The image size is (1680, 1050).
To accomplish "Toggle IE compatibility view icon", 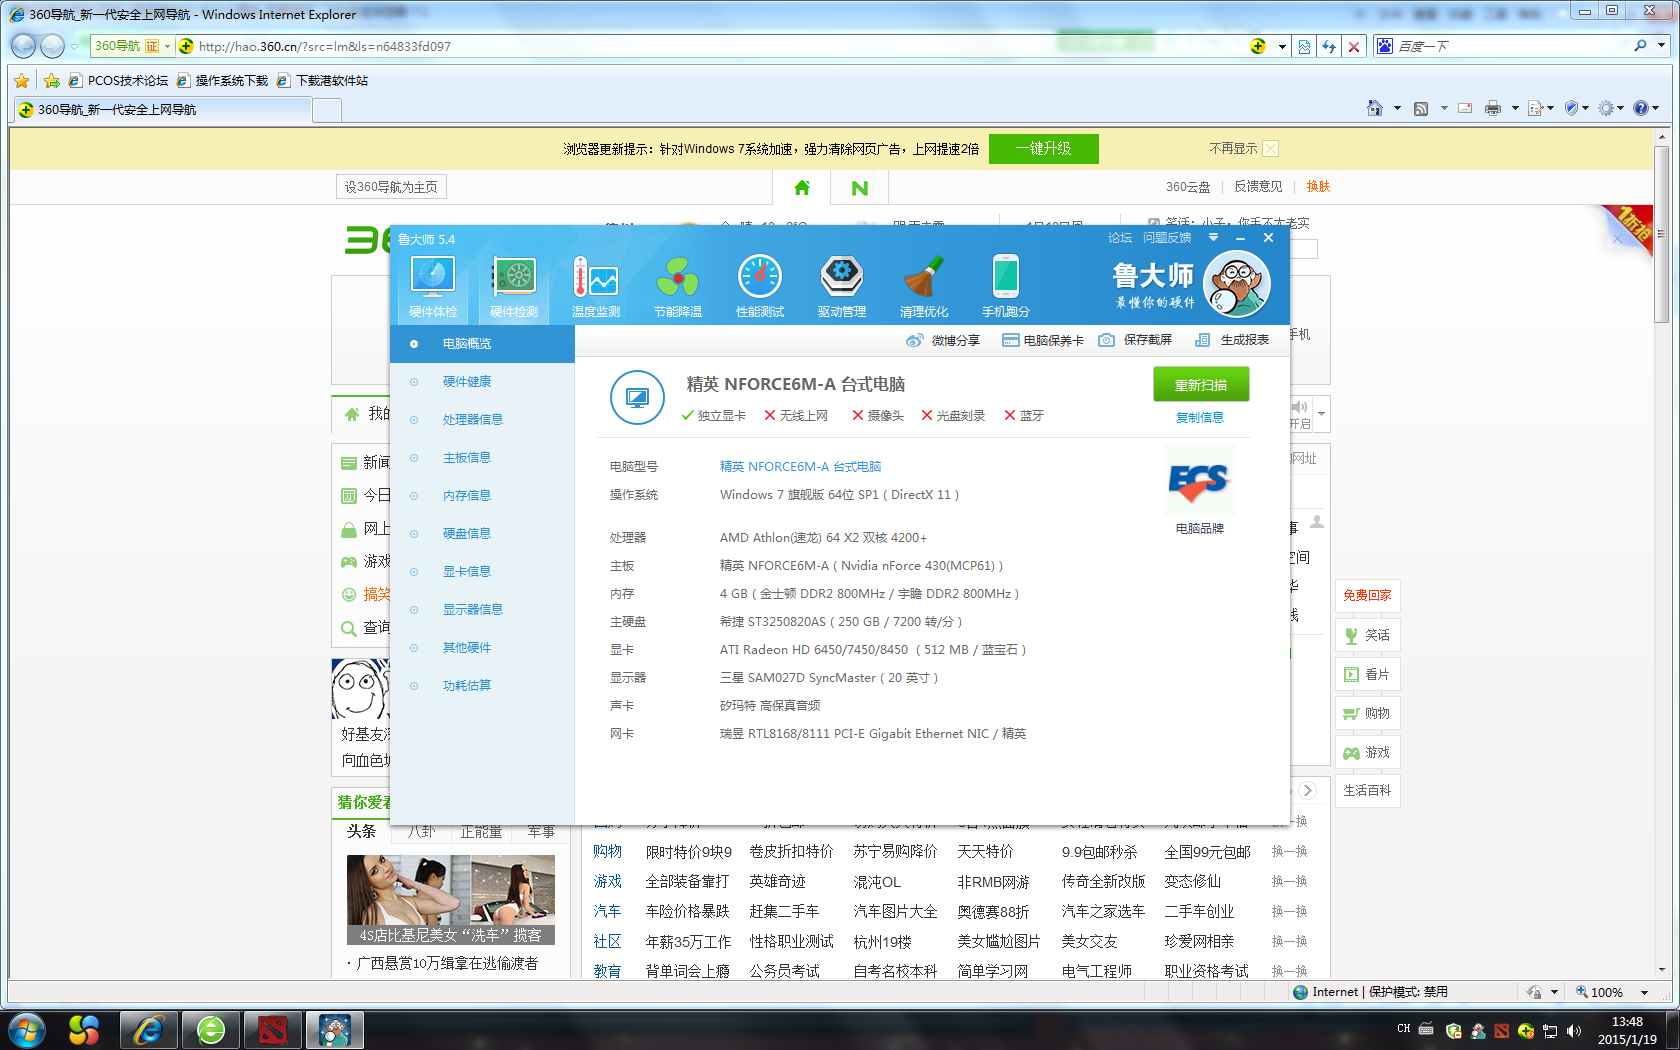I will 1304,46.
